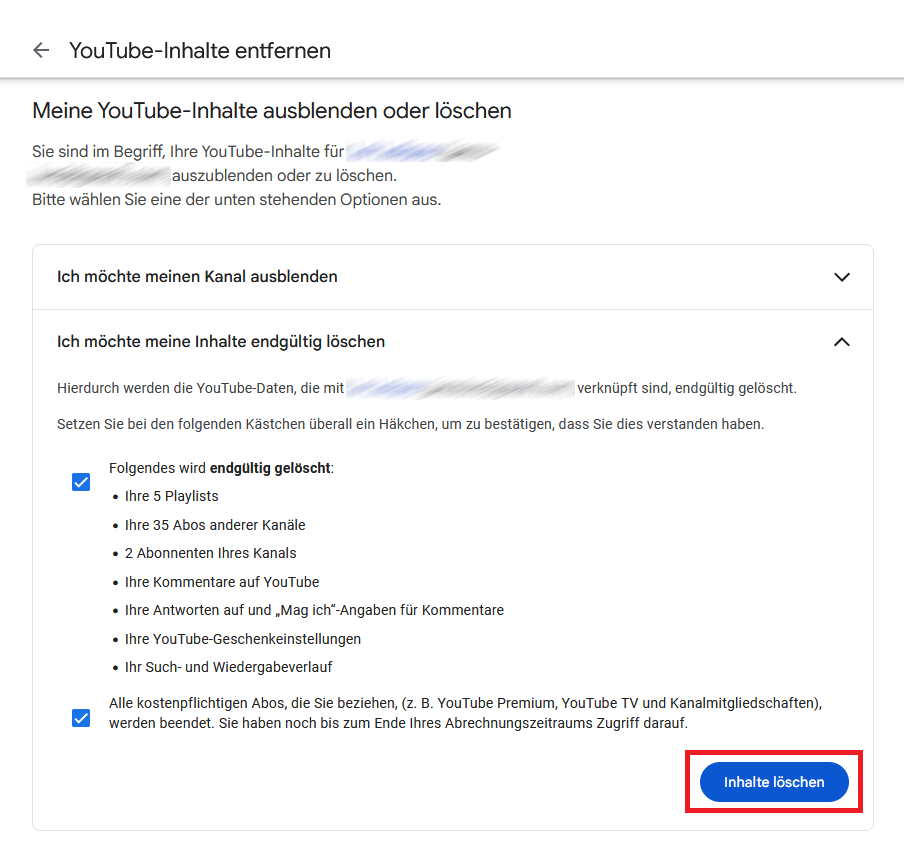Screen dimensions: 904x842
Task: Uncheck the paid subscriptions 'kostenpflichtigen Abos' checkbox
Action: click(x=81, y=718)
